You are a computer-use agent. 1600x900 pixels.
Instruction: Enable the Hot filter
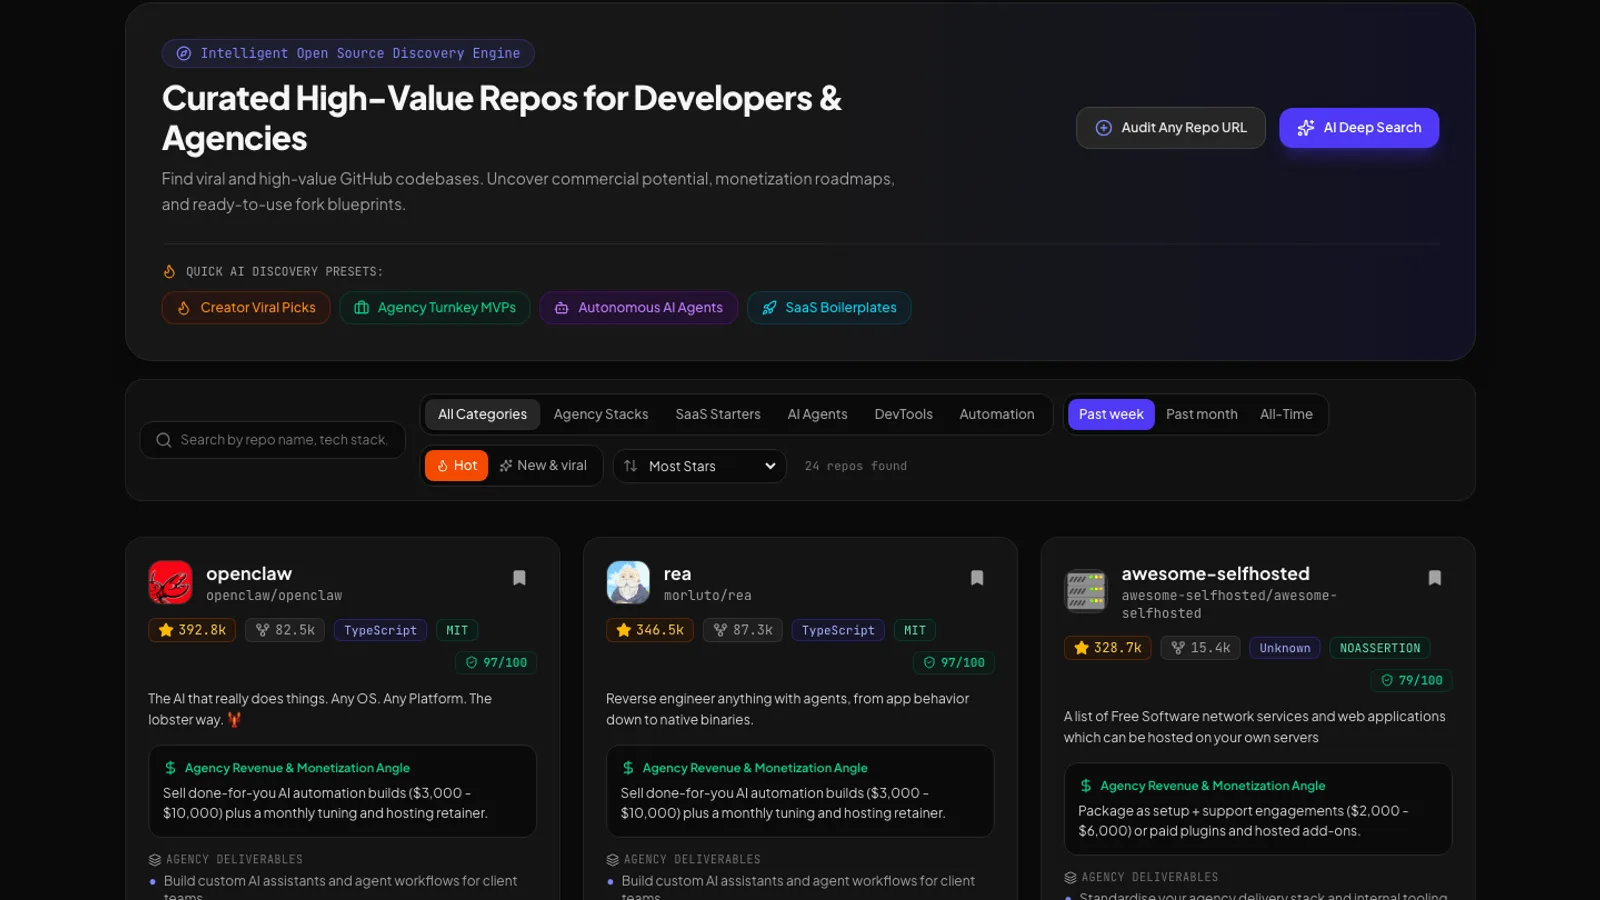coord(457,466)
